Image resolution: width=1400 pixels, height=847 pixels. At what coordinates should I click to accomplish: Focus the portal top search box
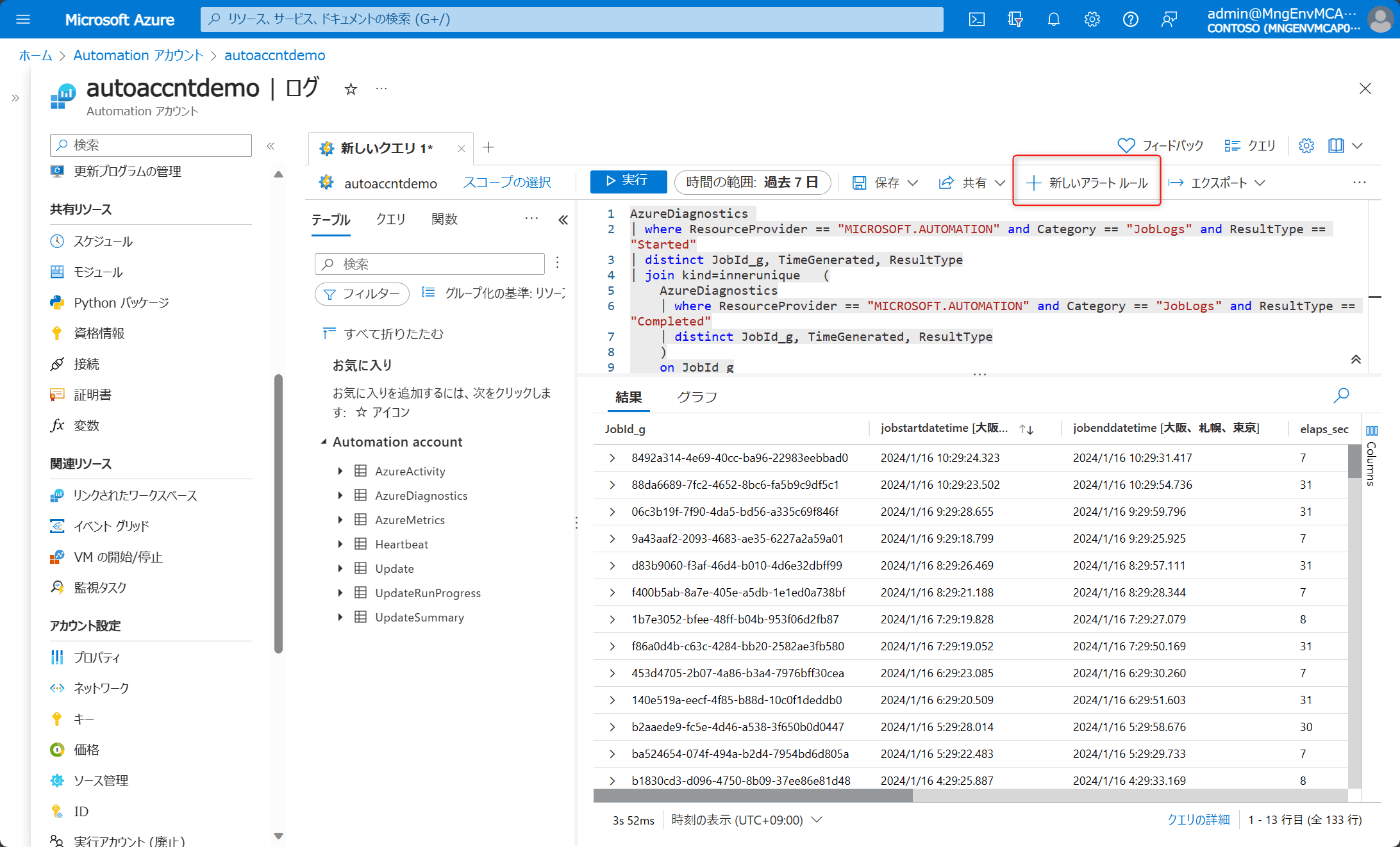point(572,19)
